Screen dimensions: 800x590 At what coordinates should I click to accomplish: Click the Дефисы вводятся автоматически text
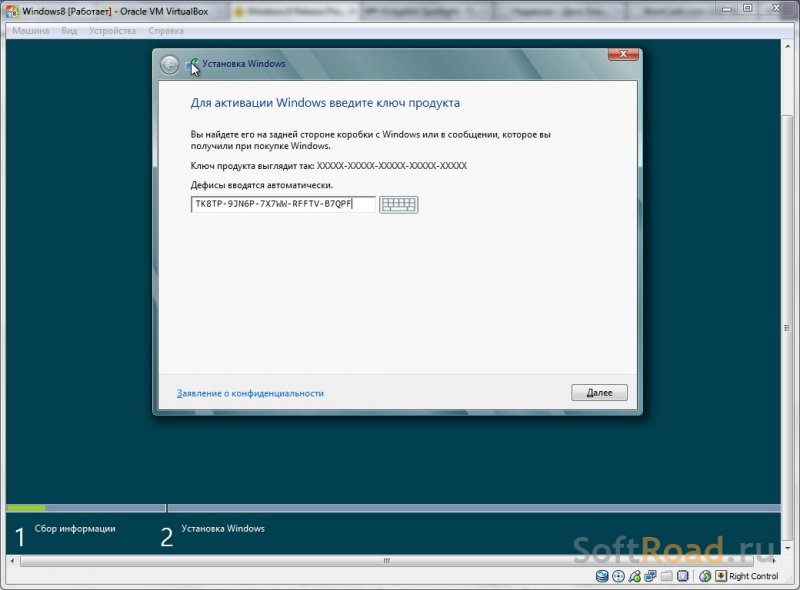[262, 185]
